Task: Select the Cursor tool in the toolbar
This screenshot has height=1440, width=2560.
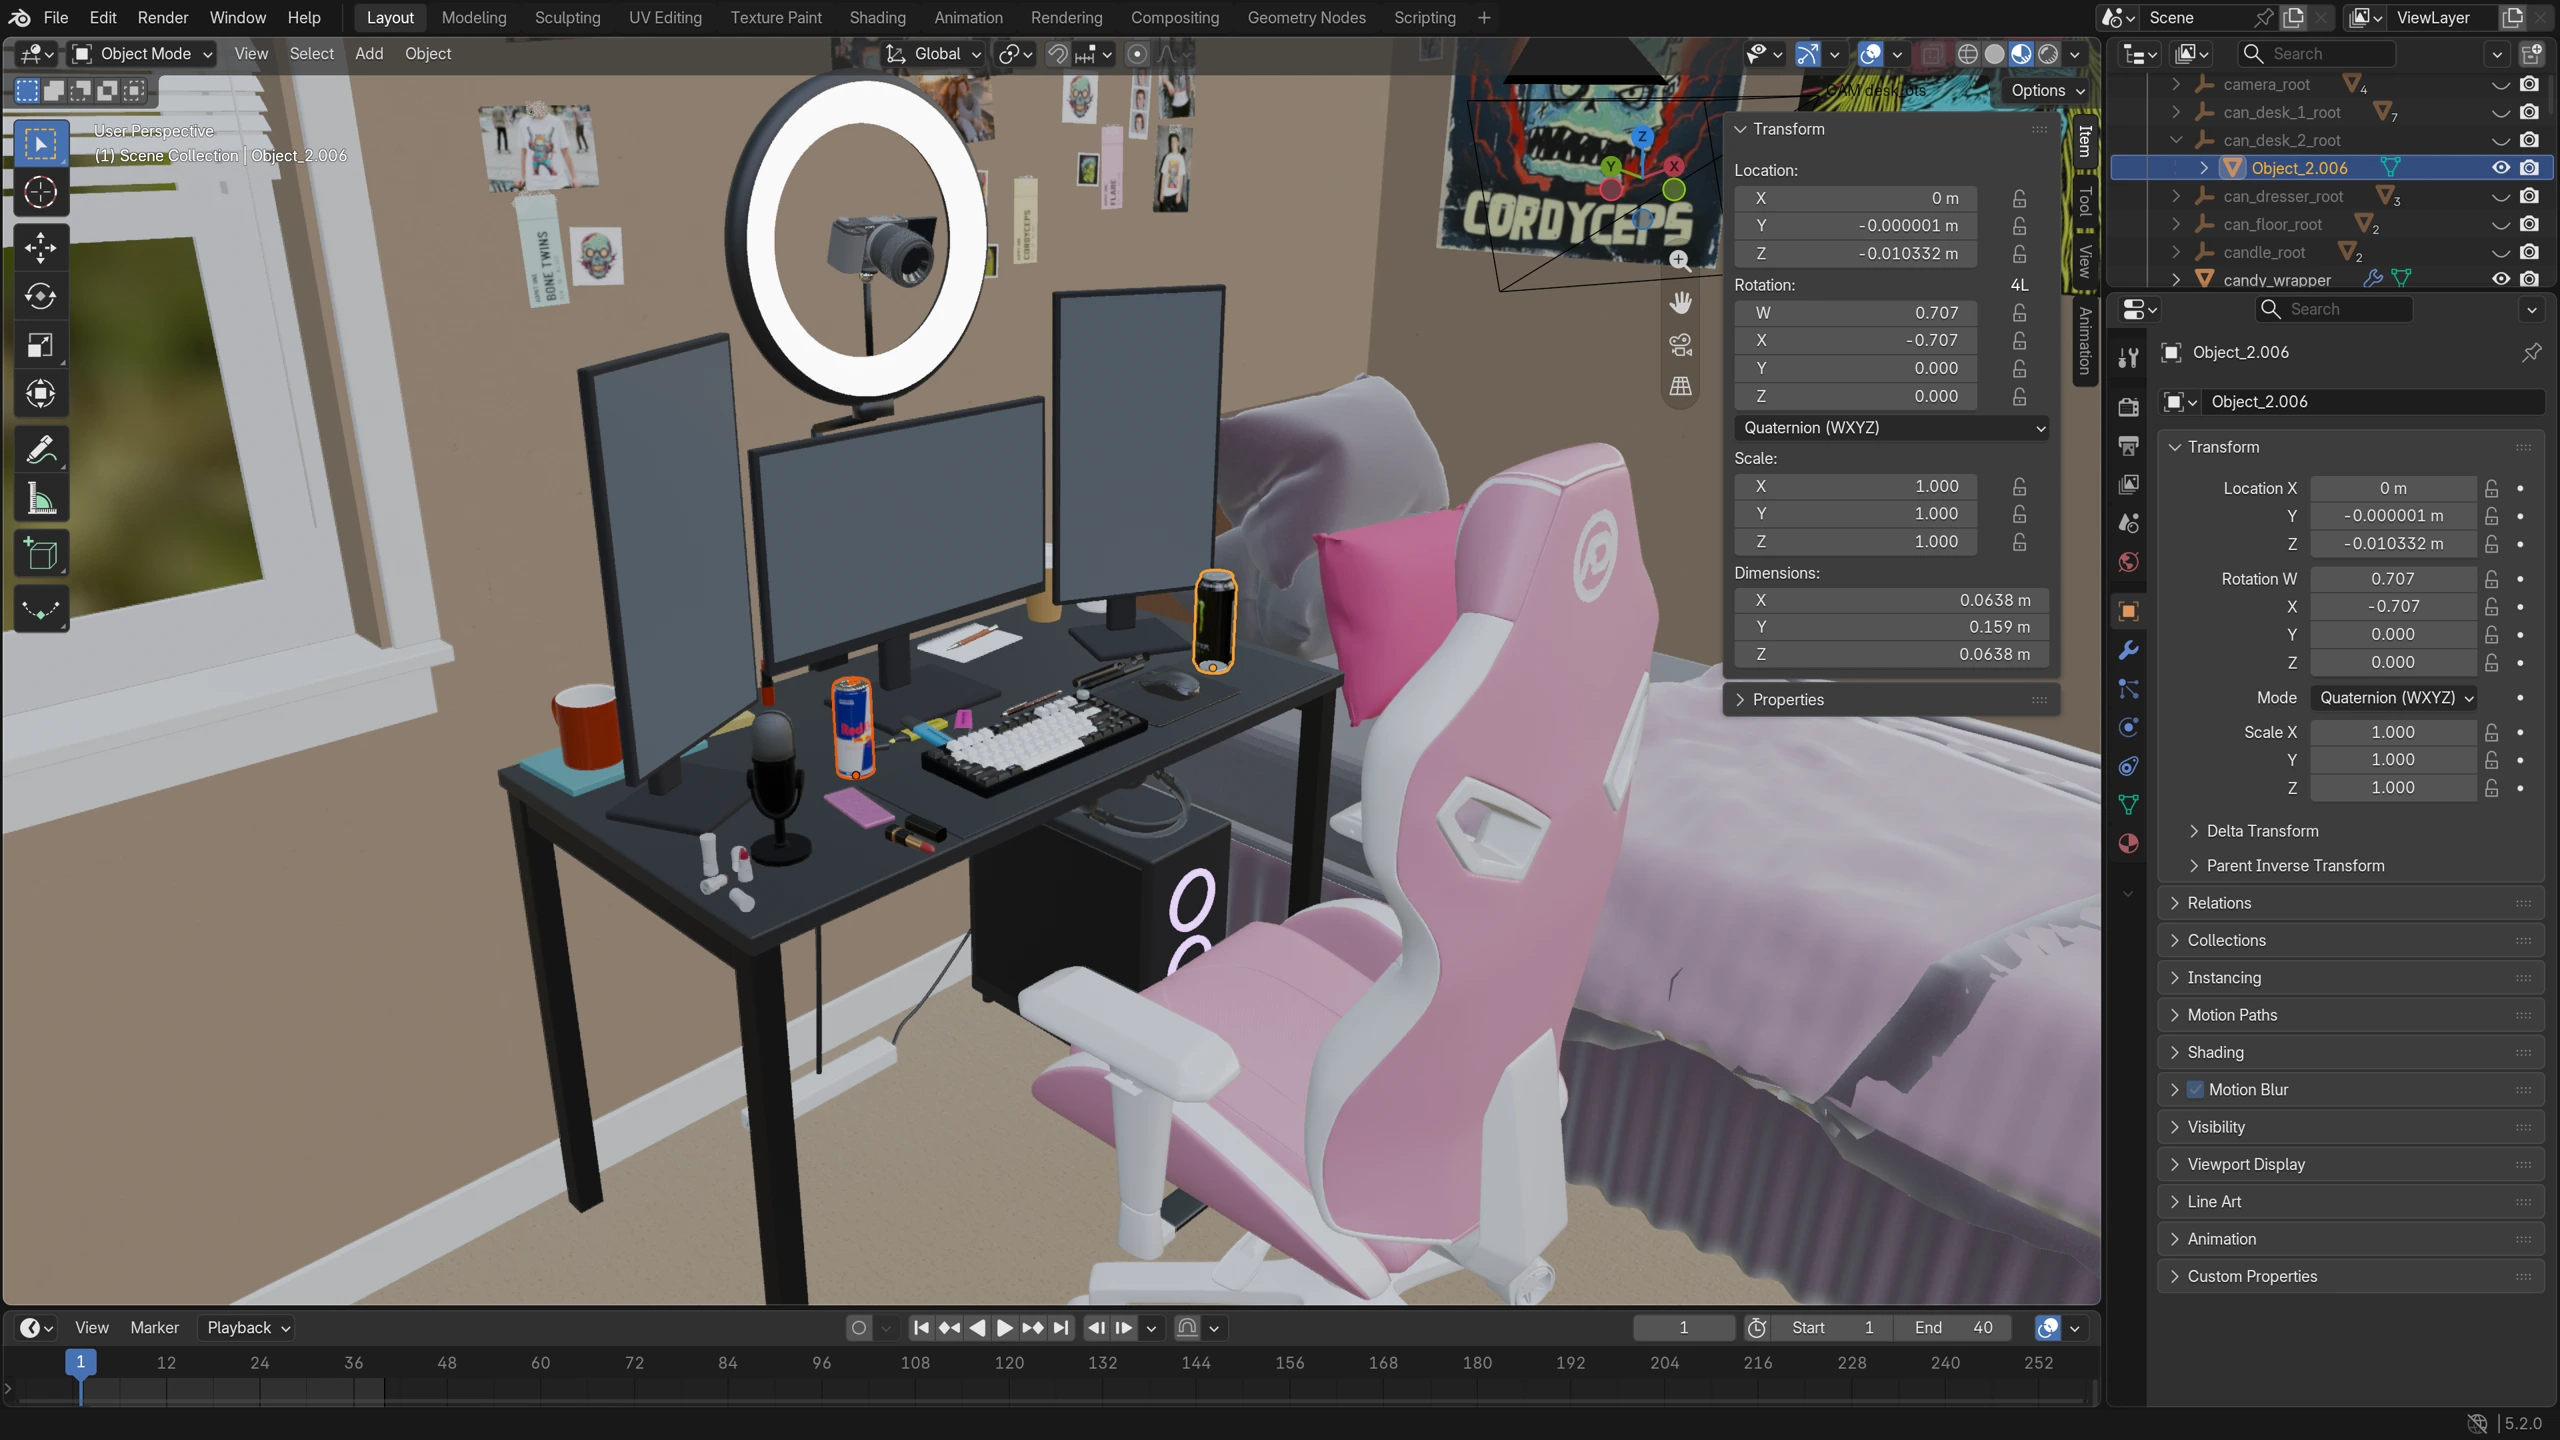Action: [40, 192]
